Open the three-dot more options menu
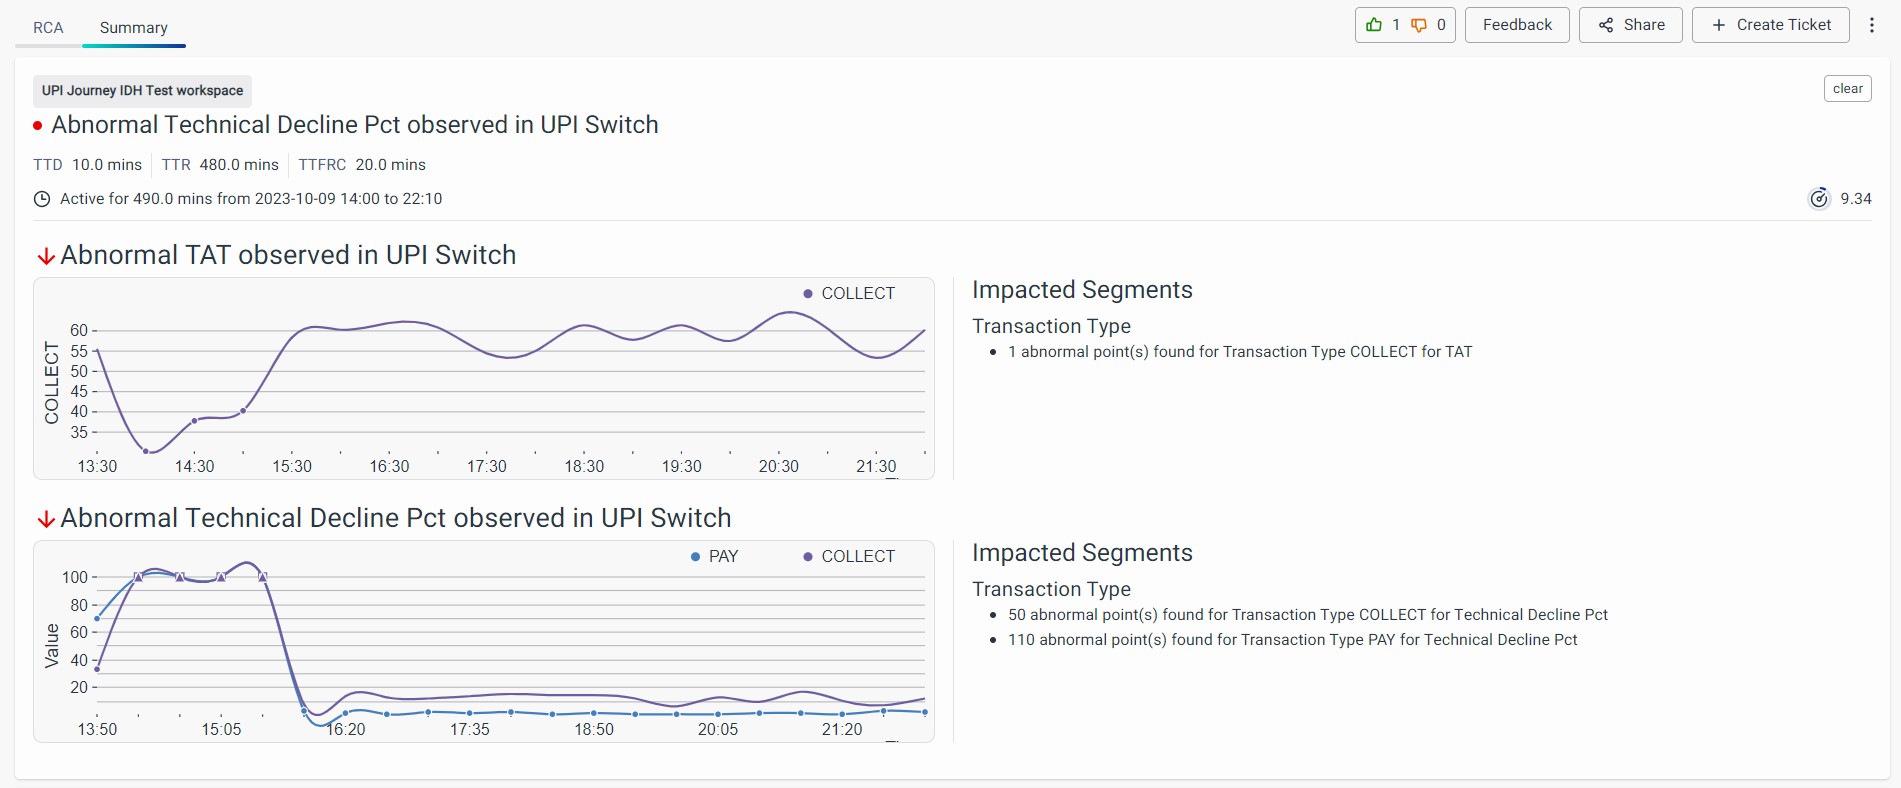 point(1872,25)
